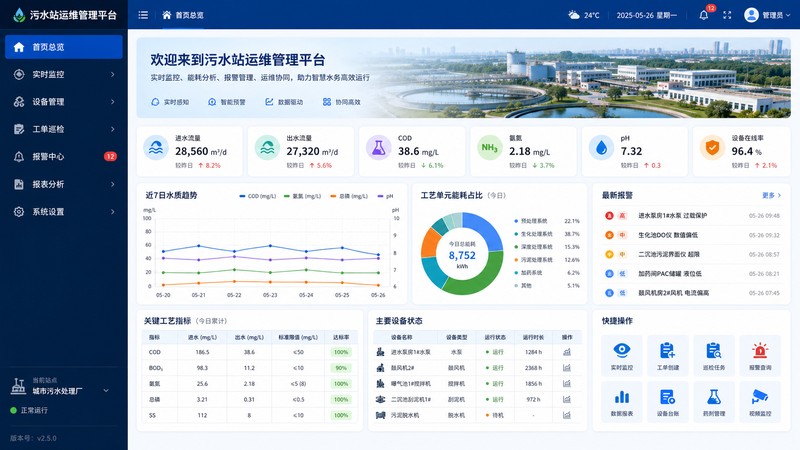
Task: Expand the 报表分析 sidebar menu
Action: click(x=64, y=184)
